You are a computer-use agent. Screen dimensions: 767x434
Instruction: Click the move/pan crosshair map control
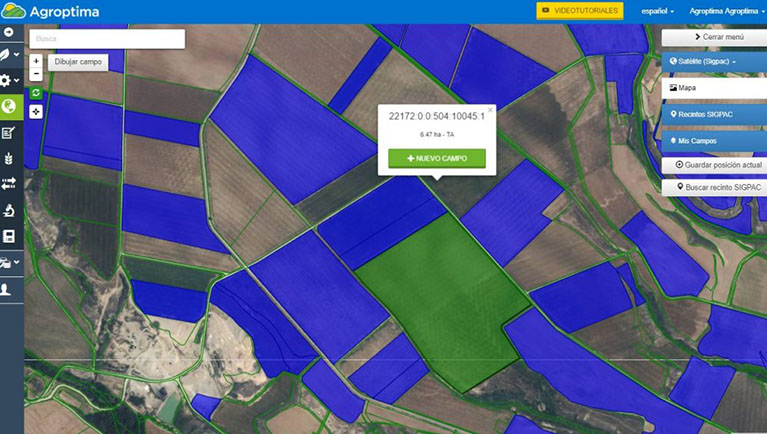[x=36, y=111]
